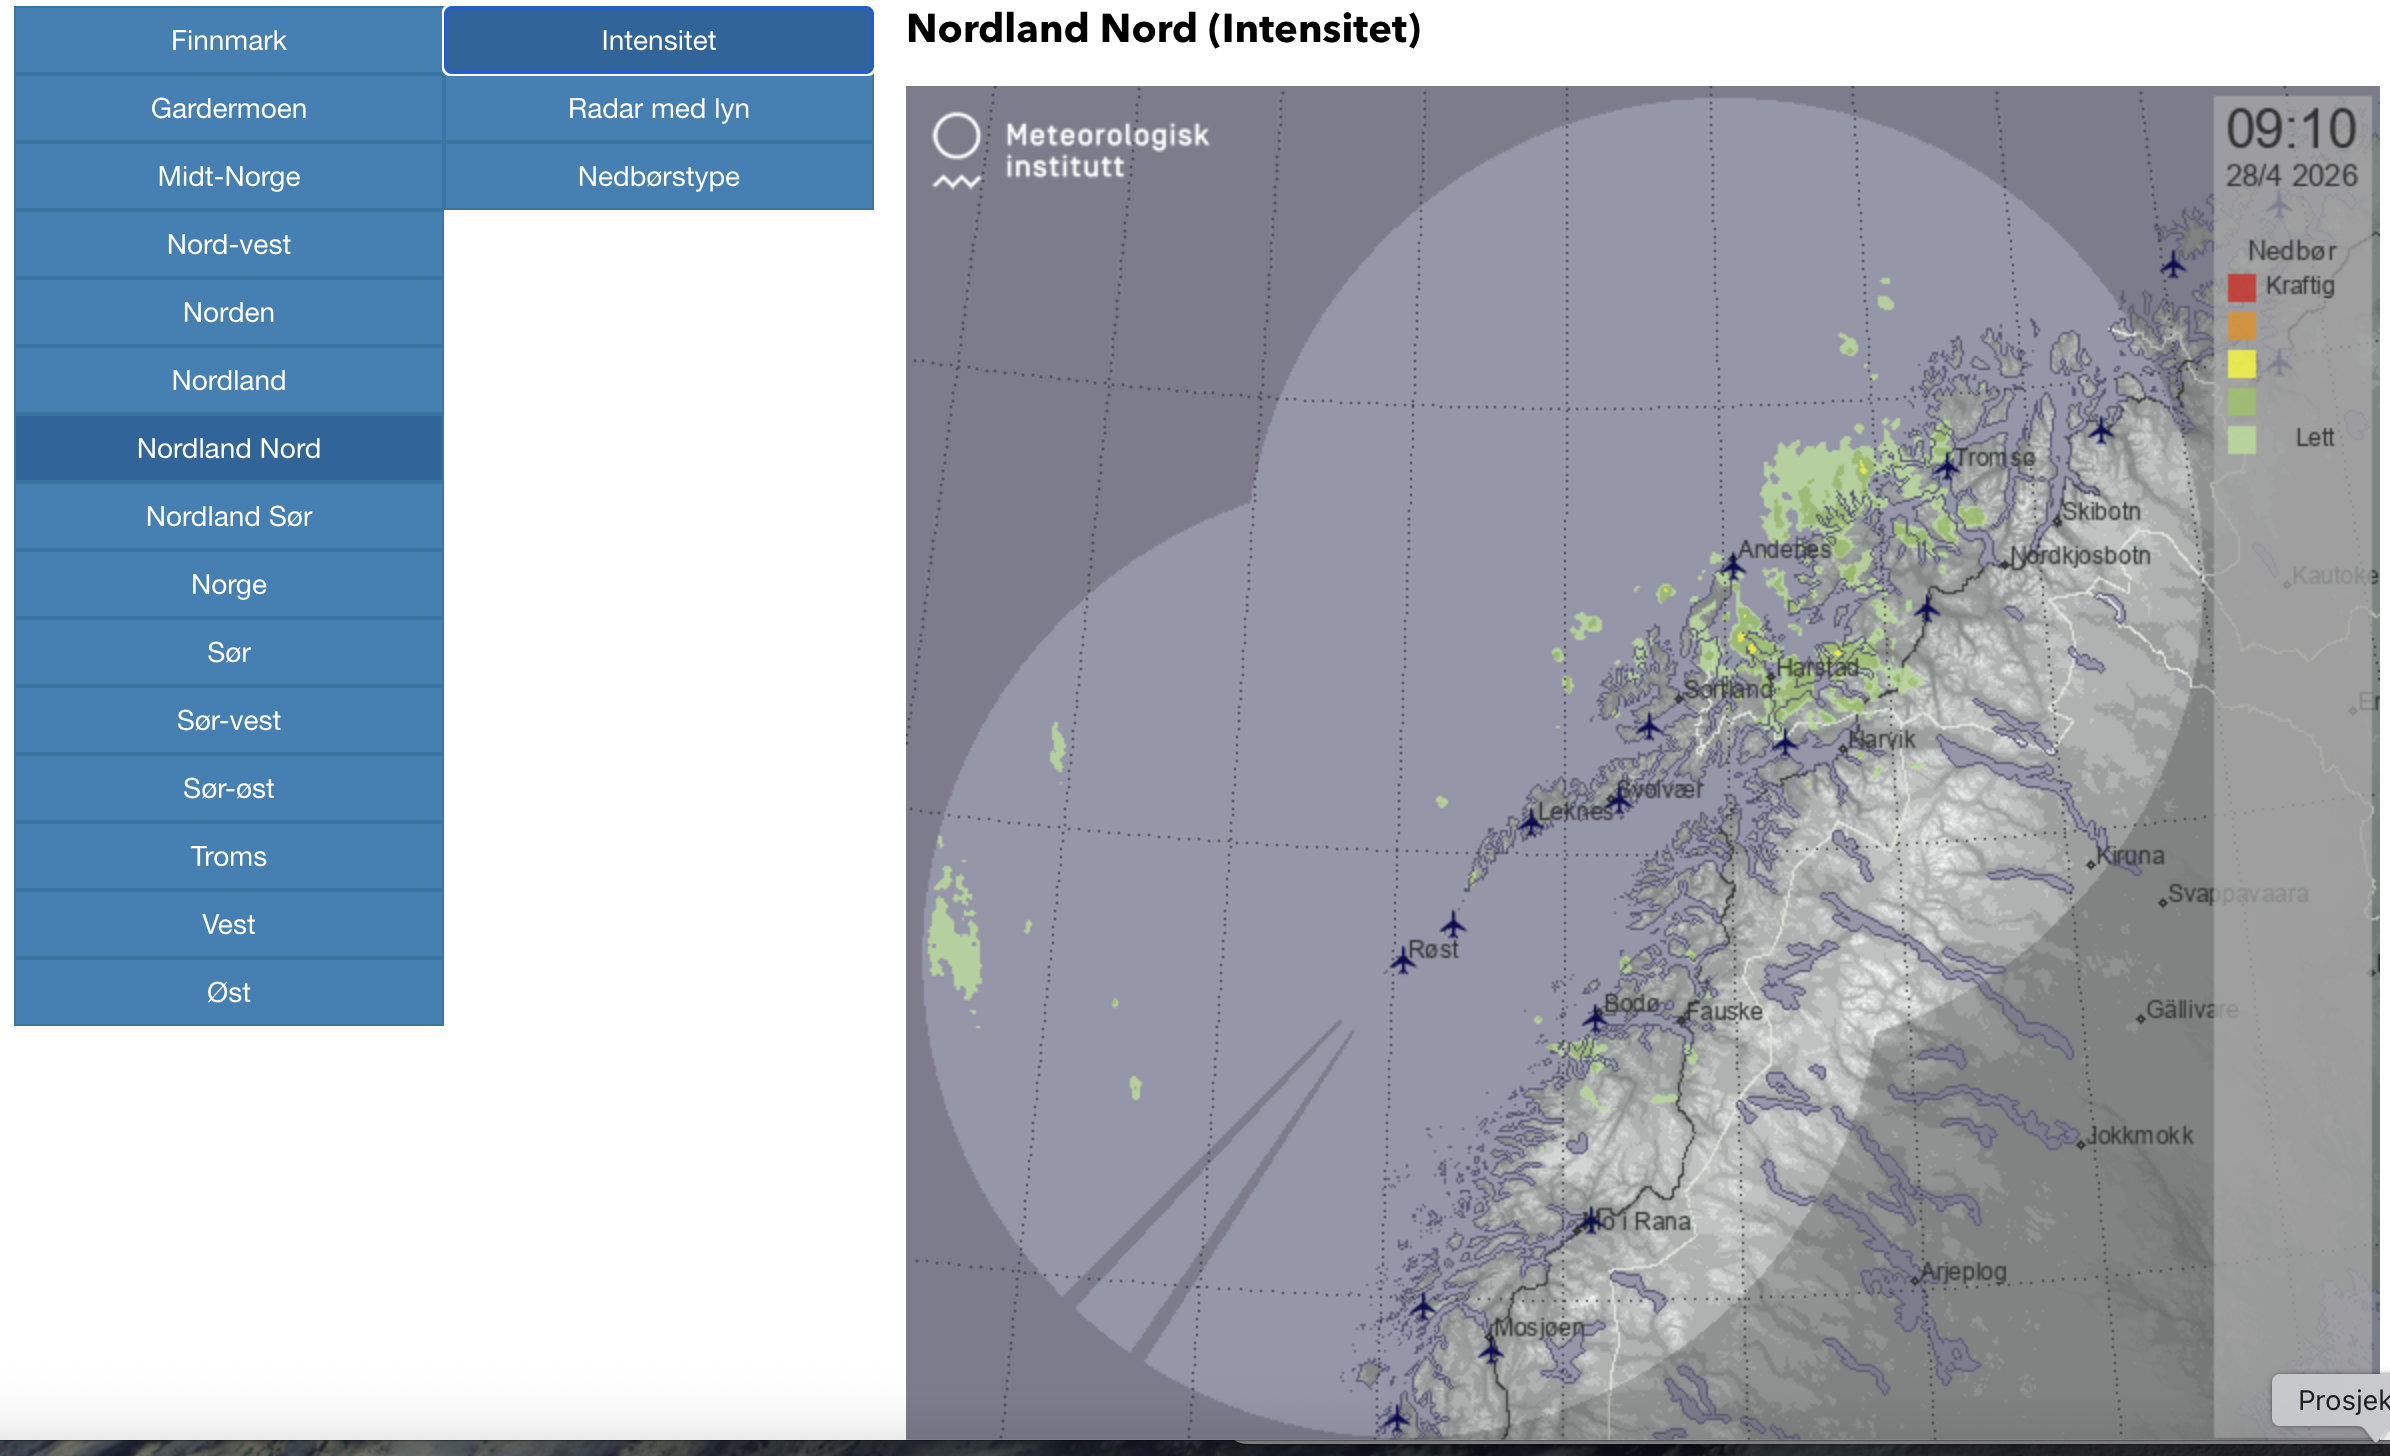Open the Nedbørstype radar view

(659, 176)
